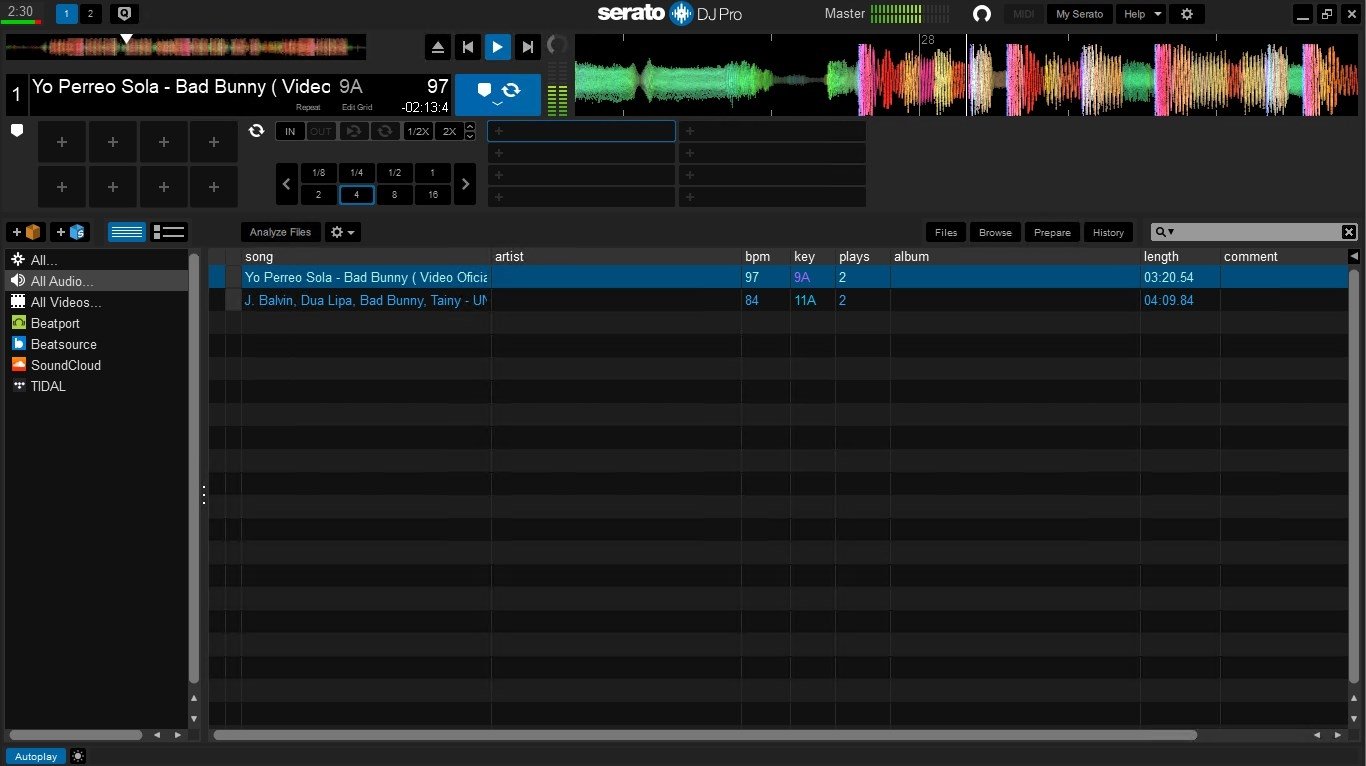Click the Autoplay settings sun icon

point(78,756)
